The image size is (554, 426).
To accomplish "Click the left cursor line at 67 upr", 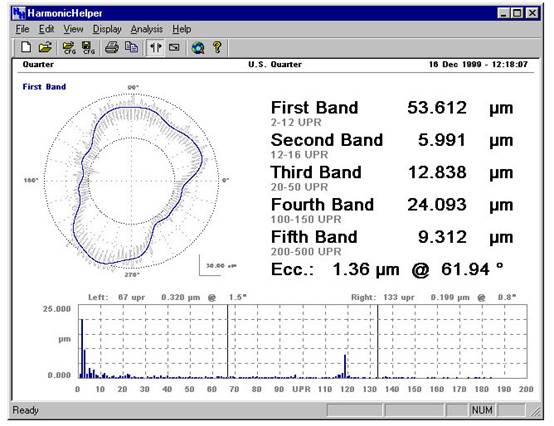I will 228,341.
